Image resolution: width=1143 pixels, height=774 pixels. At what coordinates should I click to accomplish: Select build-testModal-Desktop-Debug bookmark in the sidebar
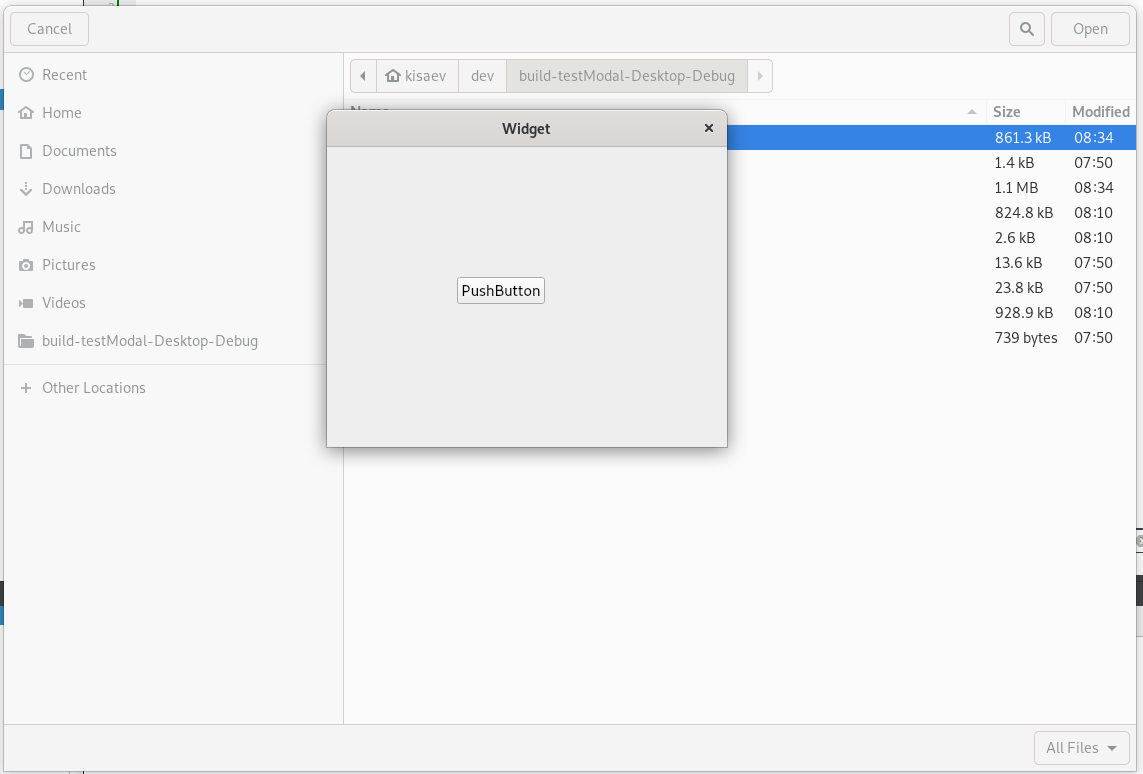coord(149,341)
